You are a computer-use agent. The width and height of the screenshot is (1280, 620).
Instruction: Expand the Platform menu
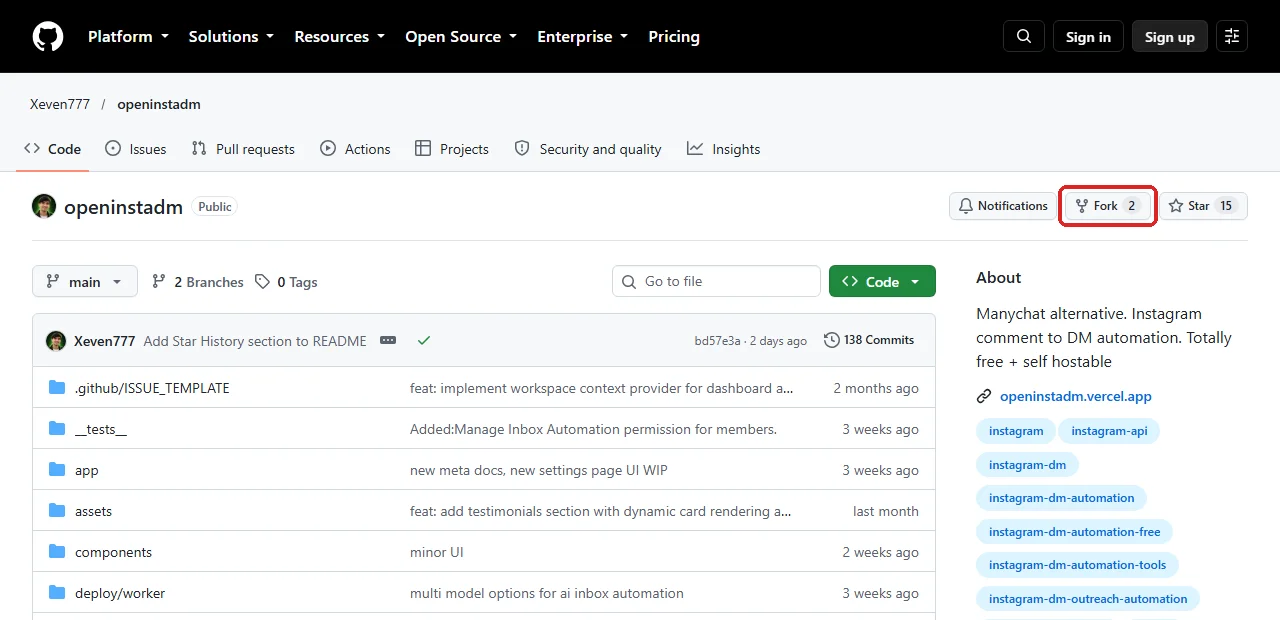point(130,37)
